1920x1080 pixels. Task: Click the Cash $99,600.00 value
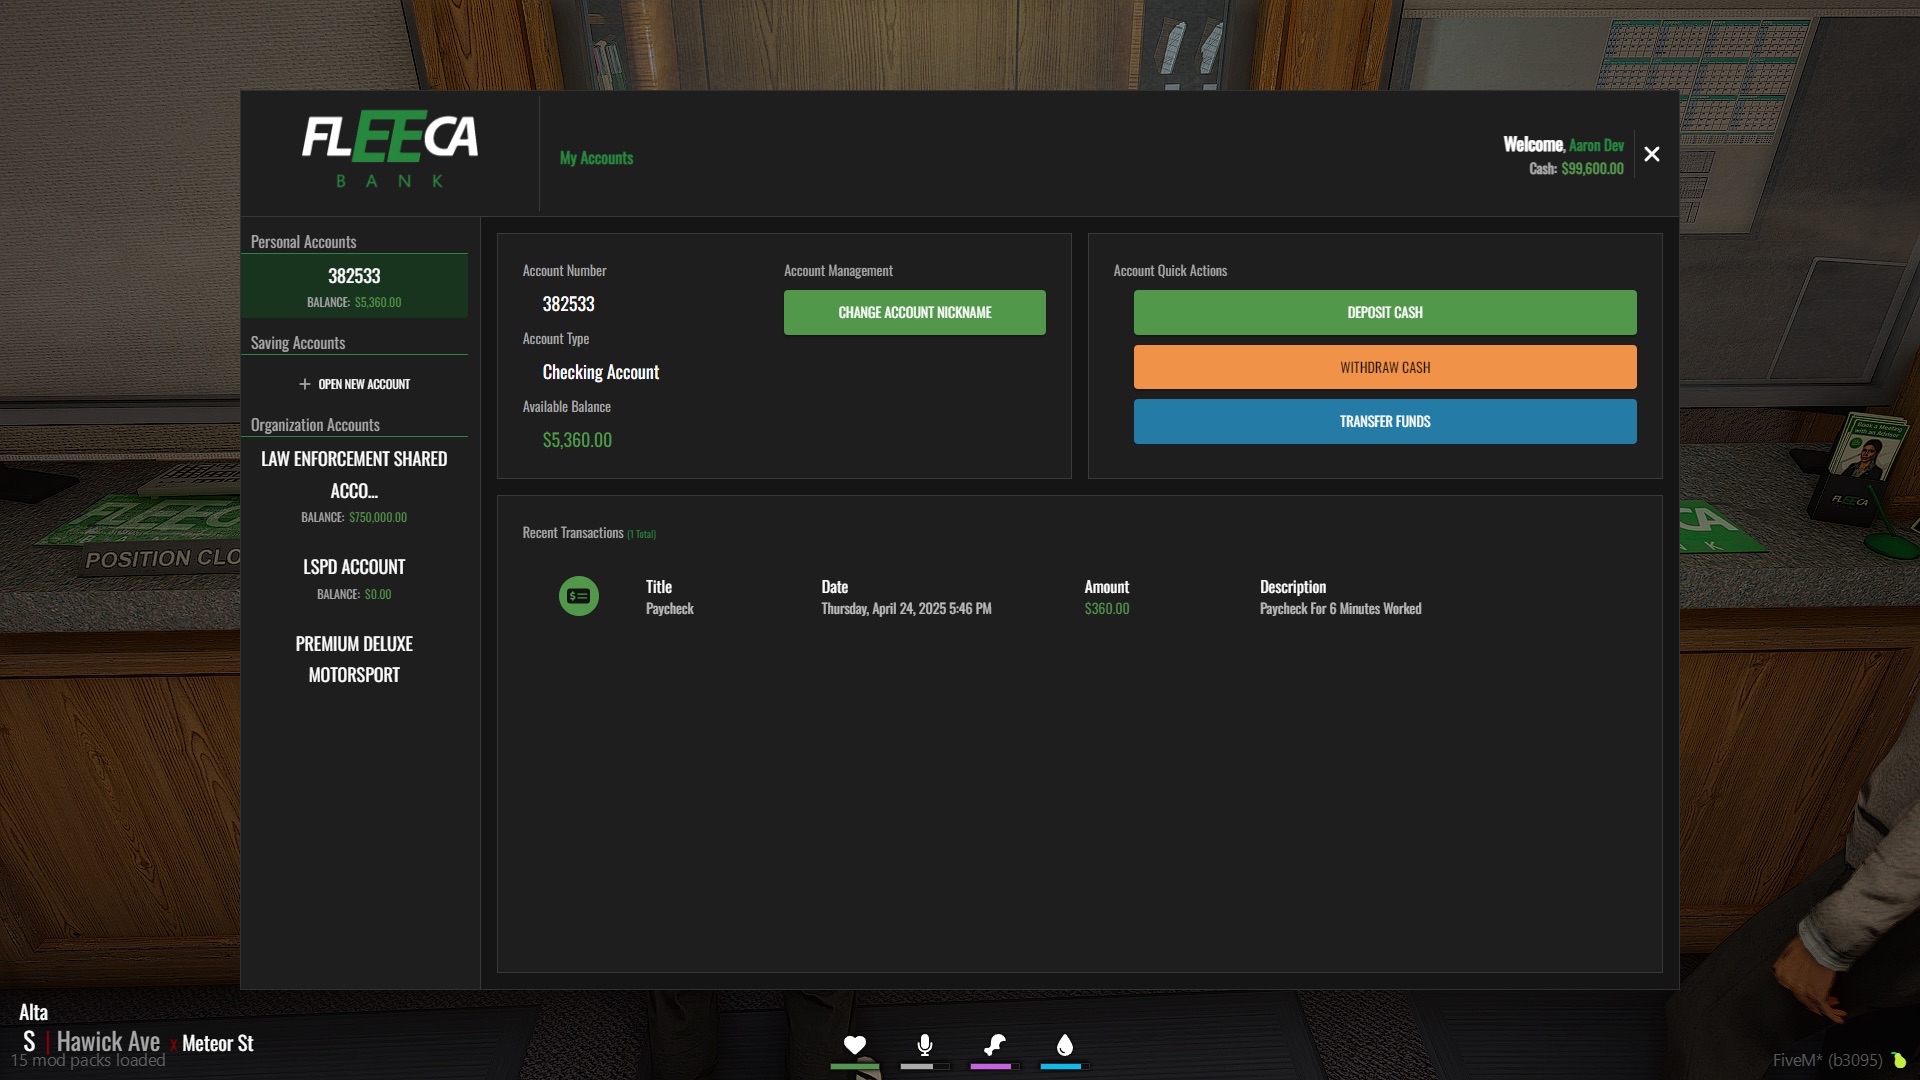[x=1592, y=169]
